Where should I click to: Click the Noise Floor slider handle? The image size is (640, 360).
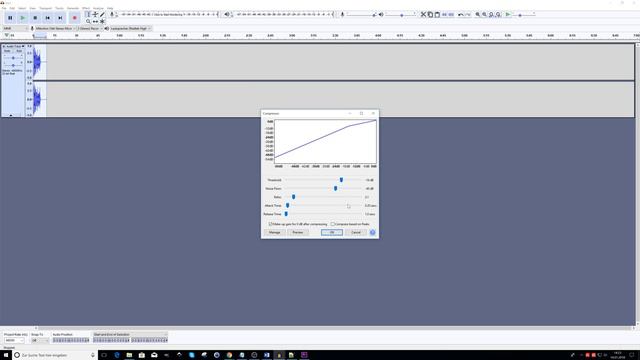[x=336, y=189]
